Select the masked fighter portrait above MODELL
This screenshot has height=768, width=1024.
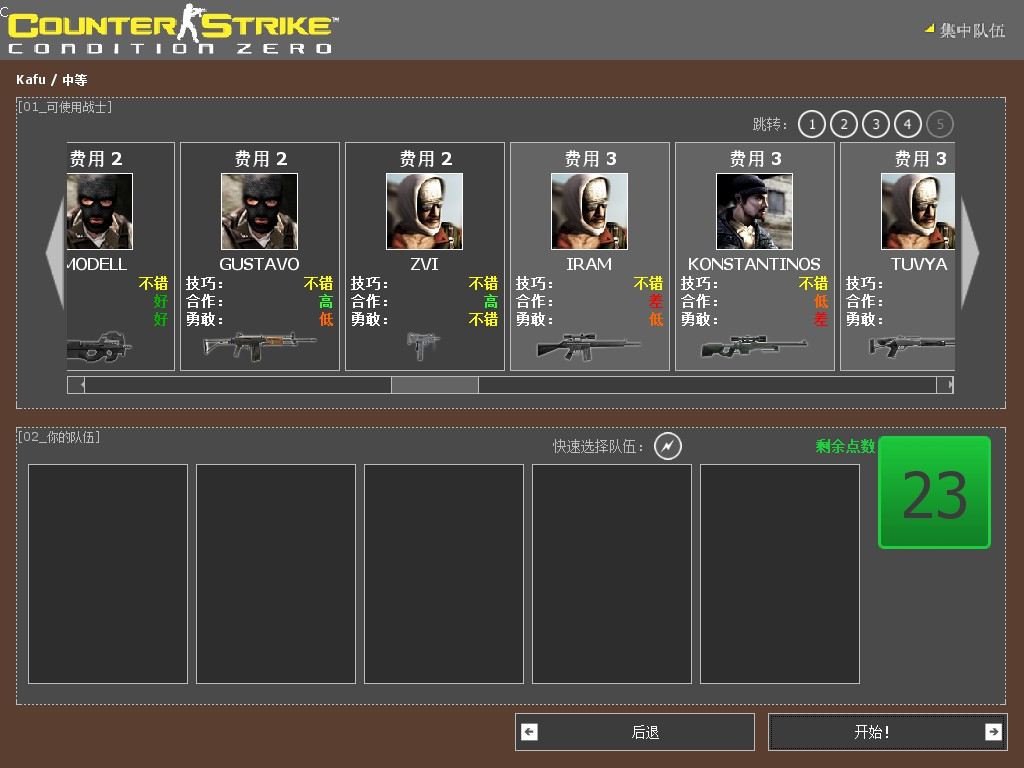pyautogui.click(x=100, y=212)
